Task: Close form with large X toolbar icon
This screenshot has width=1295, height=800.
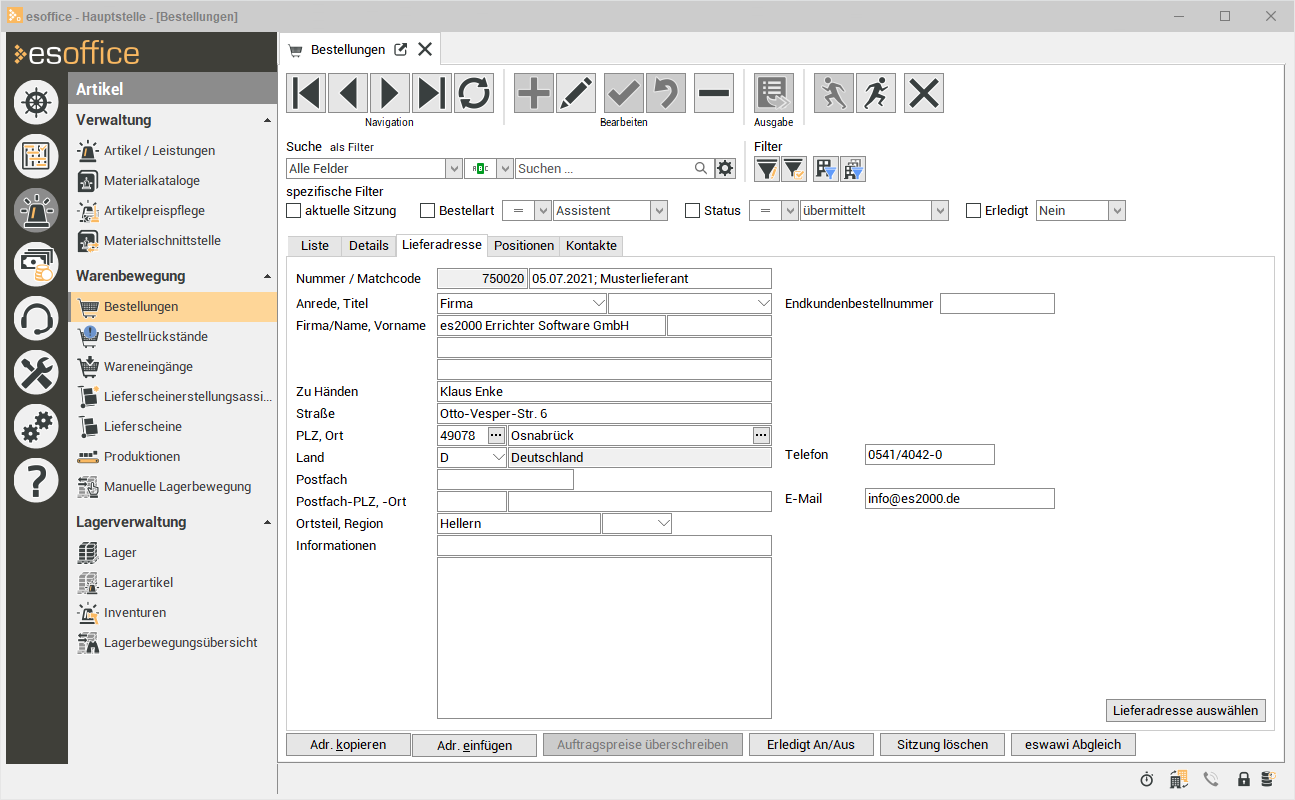Action: point(924,93)
